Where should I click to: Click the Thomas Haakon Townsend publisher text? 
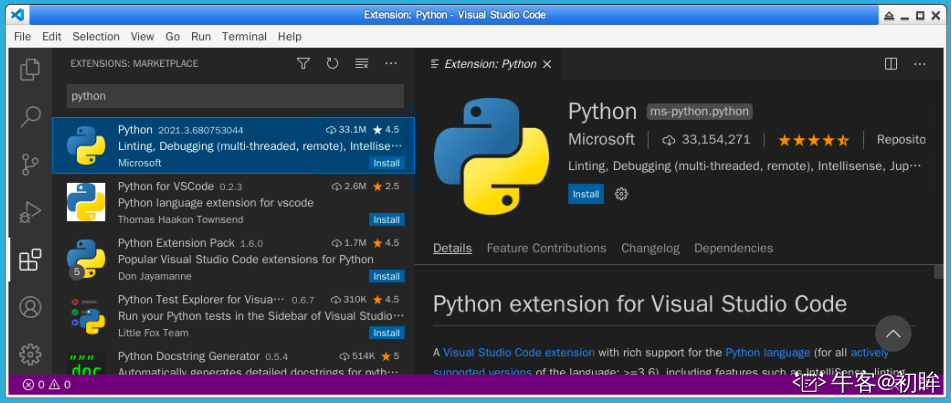(180, 219)
